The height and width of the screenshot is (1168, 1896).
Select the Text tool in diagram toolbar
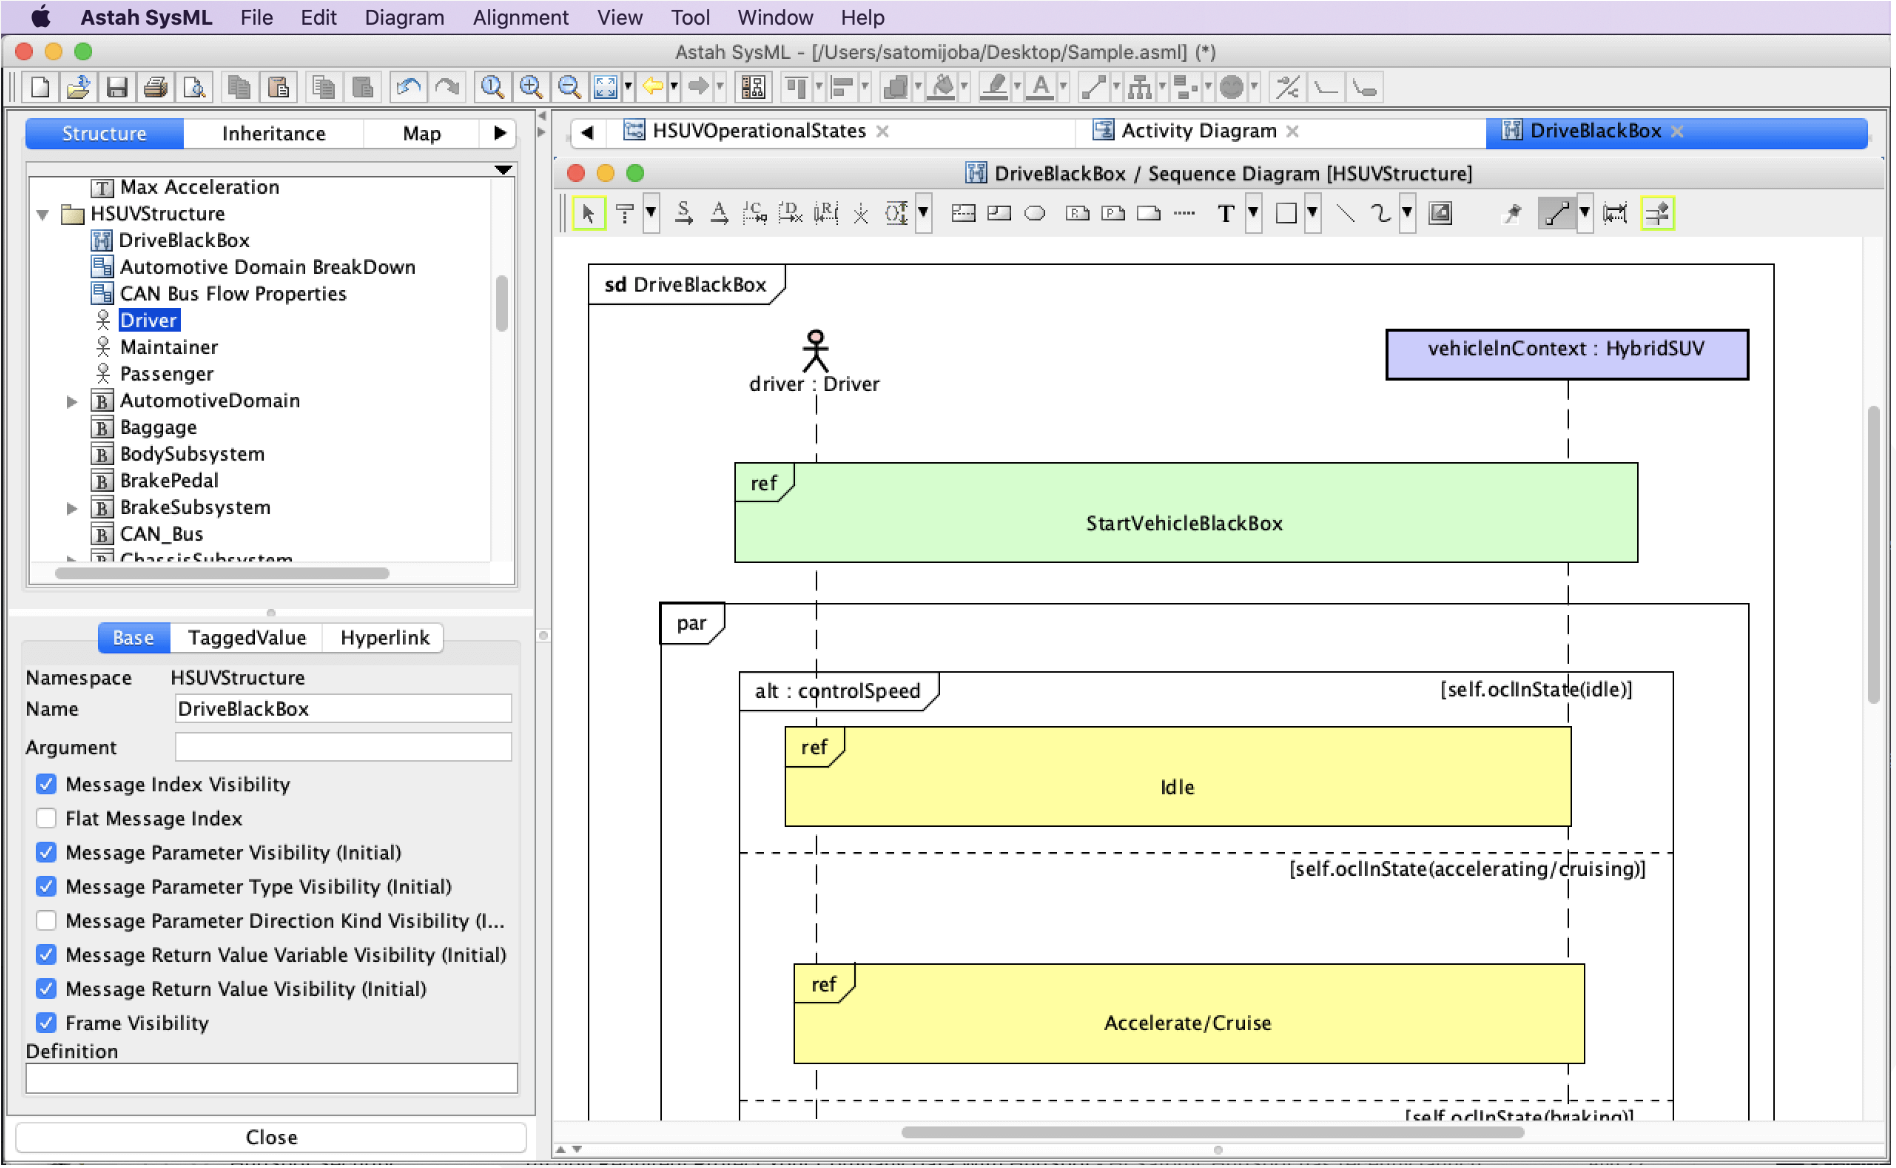[x=1225, y=213]
